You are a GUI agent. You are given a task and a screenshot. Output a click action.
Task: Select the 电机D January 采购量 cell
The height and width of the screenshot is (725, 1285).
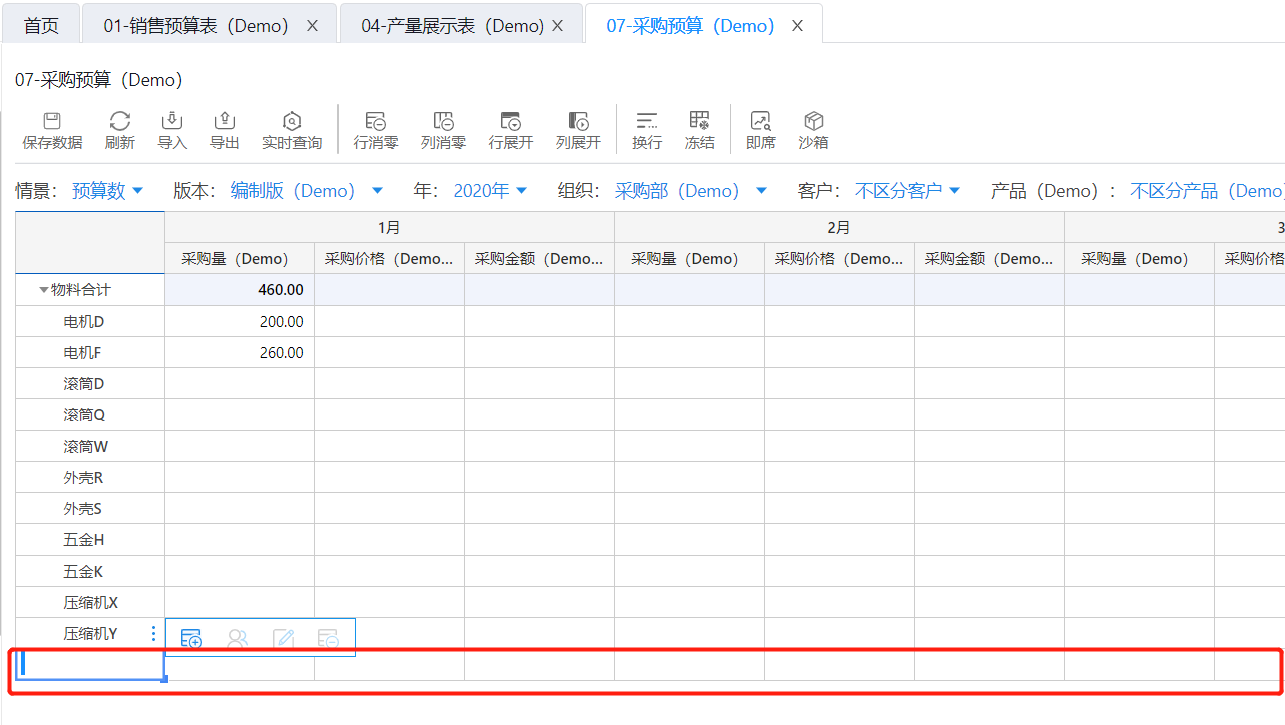[x=239, y=322]
